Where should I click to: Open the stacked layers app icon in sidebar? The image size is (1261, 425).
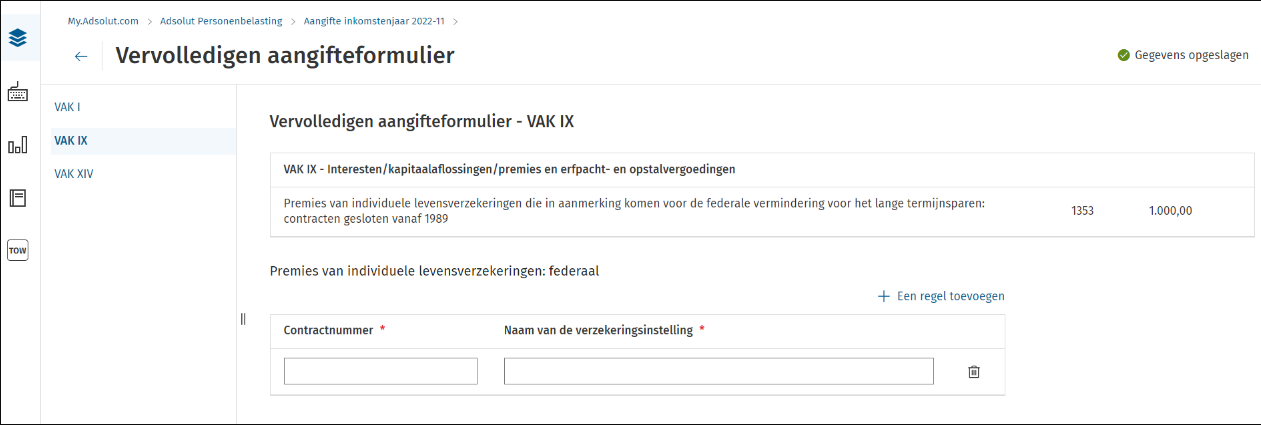pyautogui.click(x=18, y=38)
